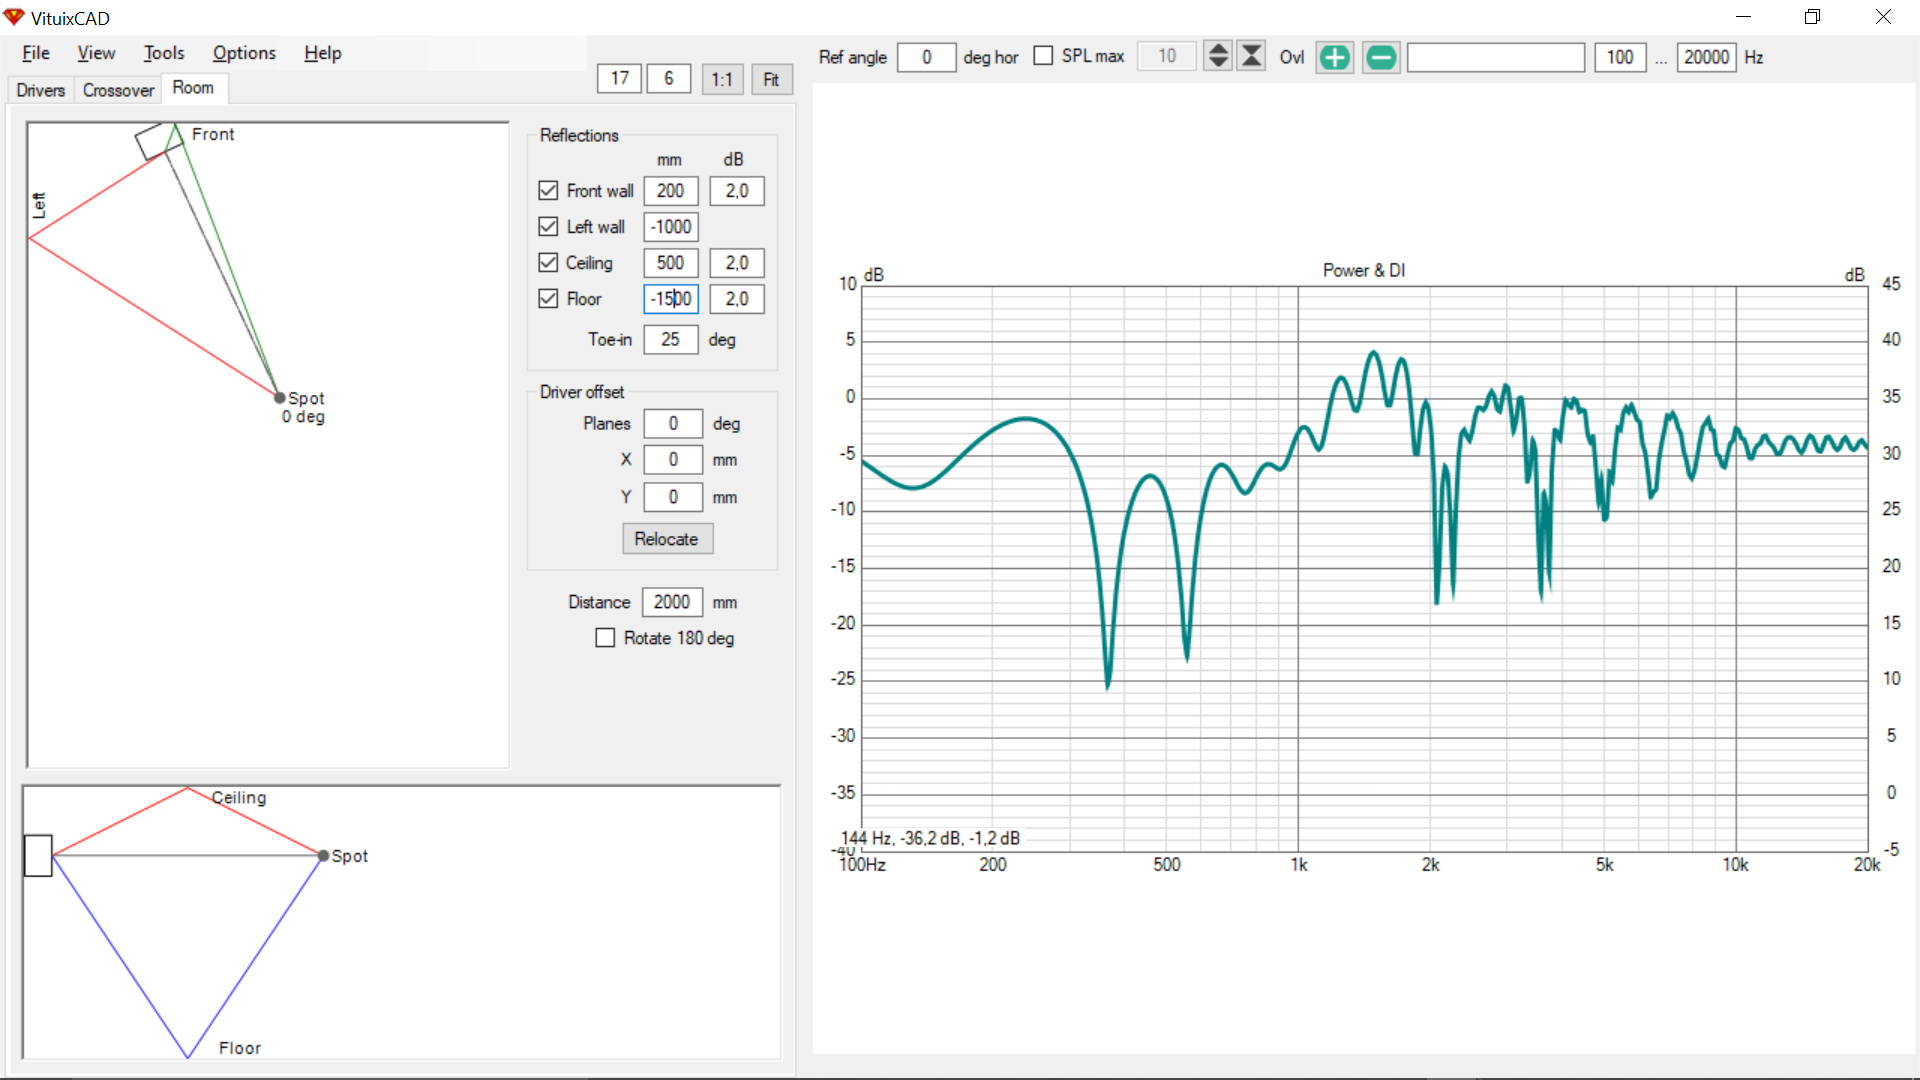Click the driver offset Y field

point(672,497)
